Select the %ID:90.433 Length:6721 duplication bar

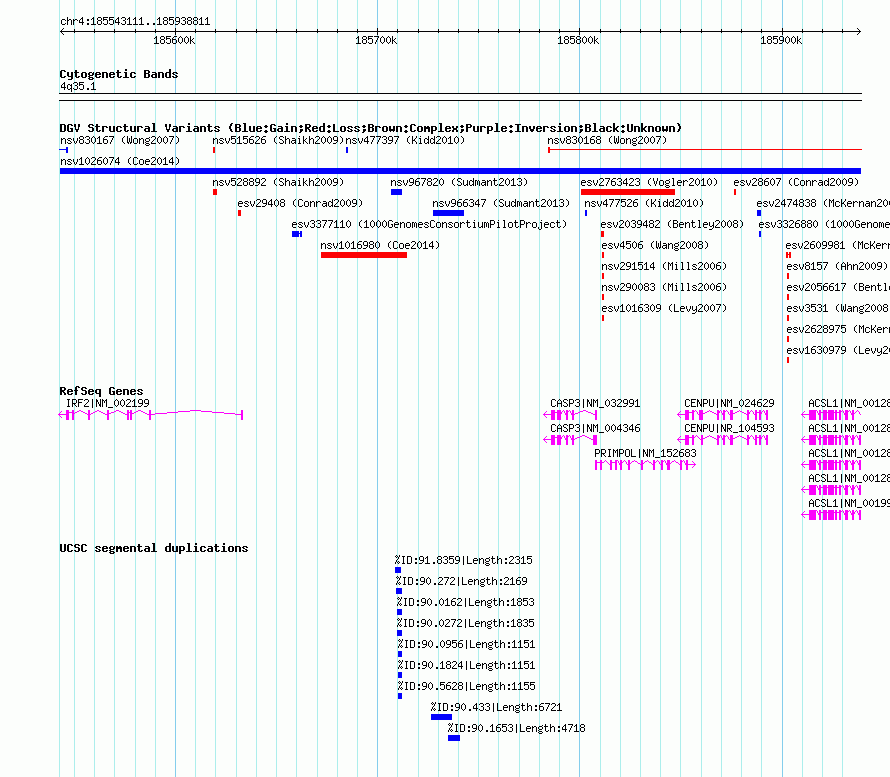(x=442, y=717)
